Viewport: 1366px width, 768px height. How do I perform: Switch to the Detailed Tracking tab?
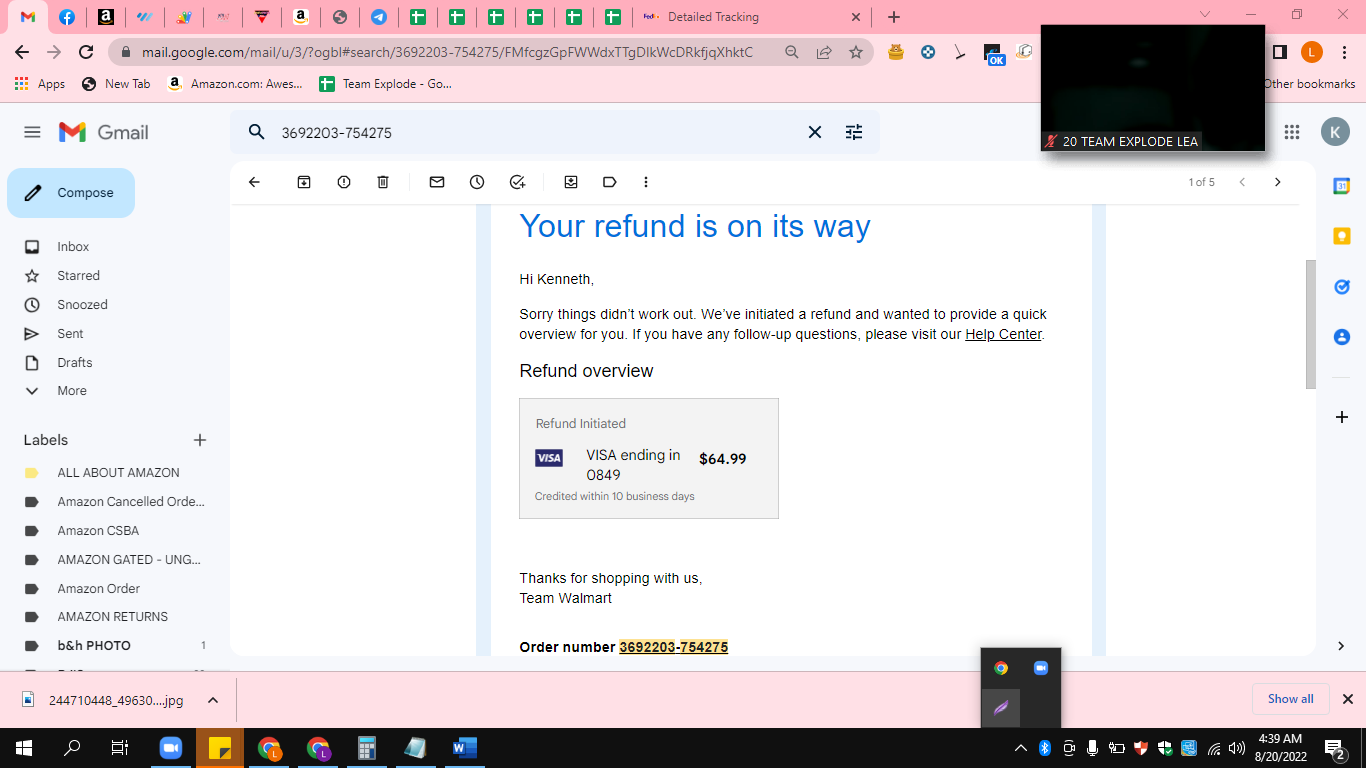[752, 17]
